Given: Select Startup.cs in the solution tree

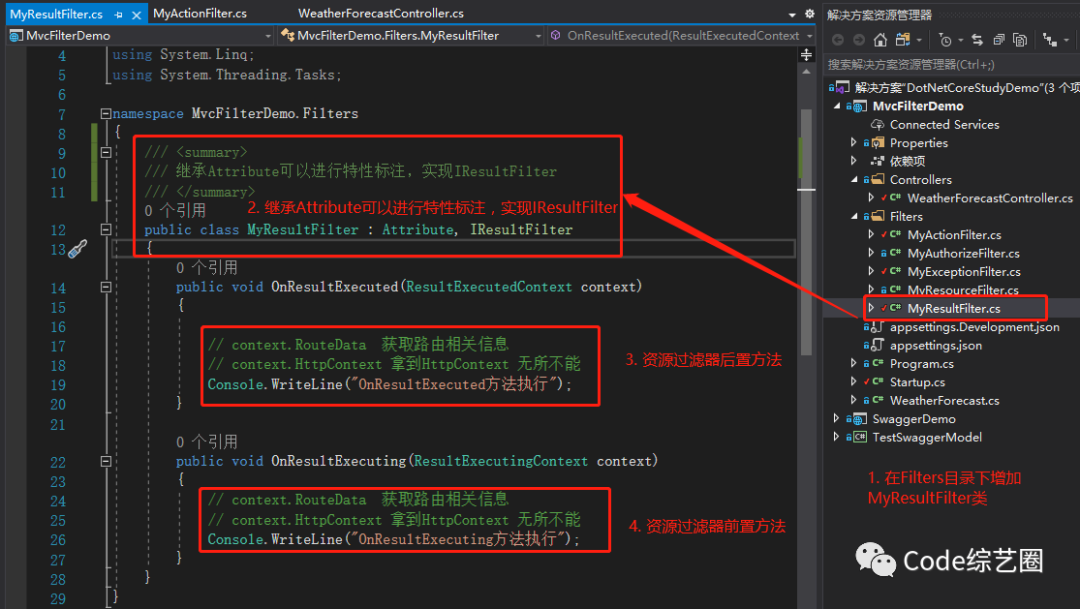Looking at the screenshot, I should pyautogui.click(x=917, y=382).
